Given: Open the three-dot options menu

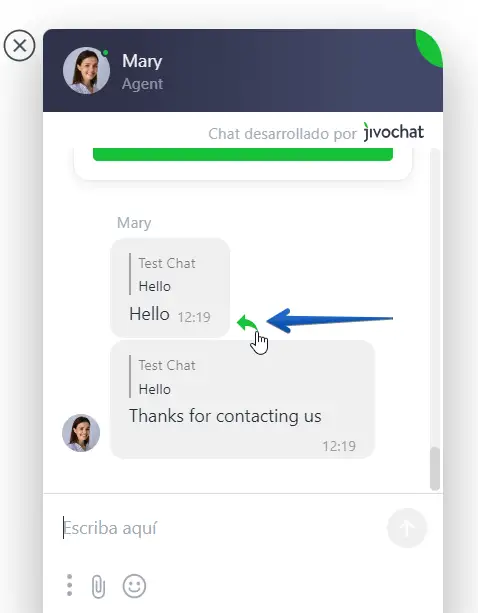Looking at the screenshot, I should (70, 585).
